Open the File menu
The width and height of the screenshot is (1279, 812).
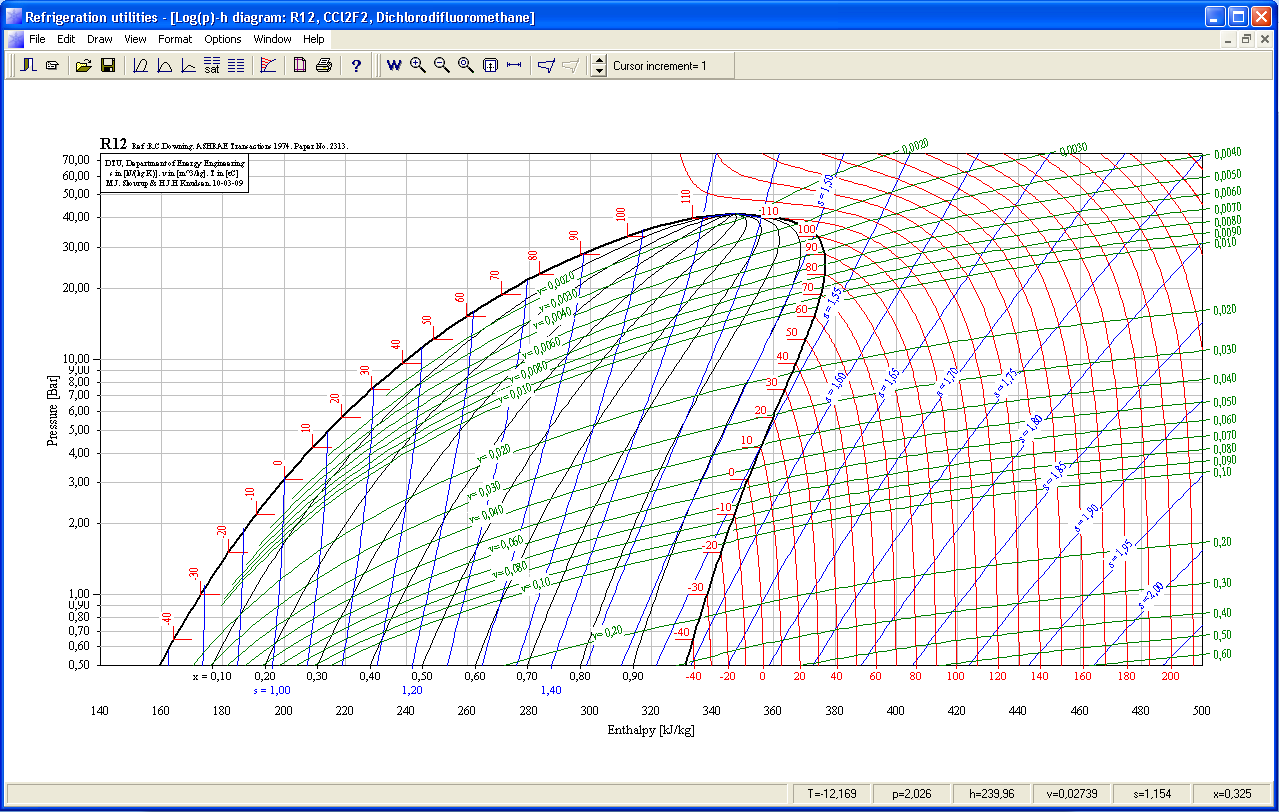37,39
